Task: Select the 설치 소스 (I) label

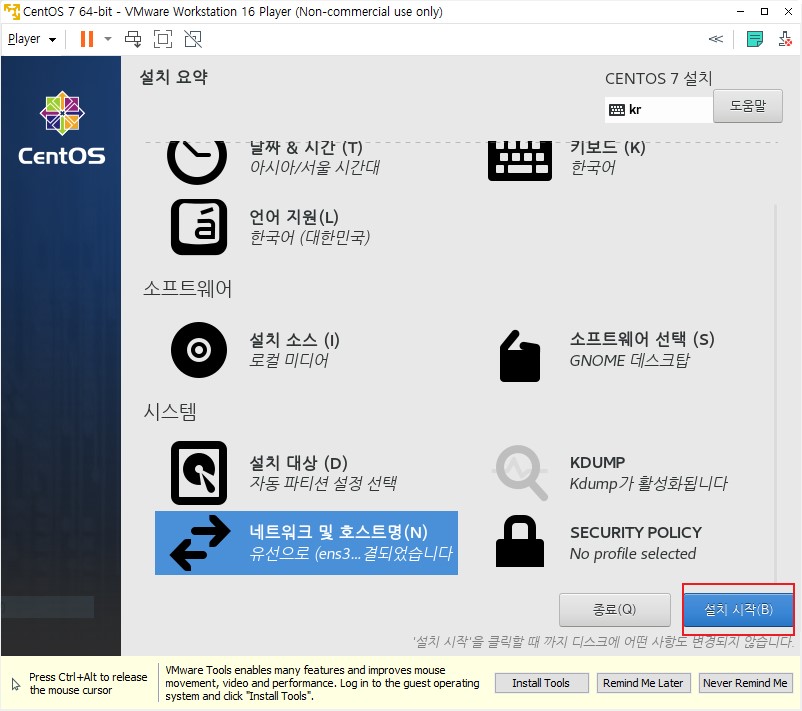Action: [x=294, y=340]
